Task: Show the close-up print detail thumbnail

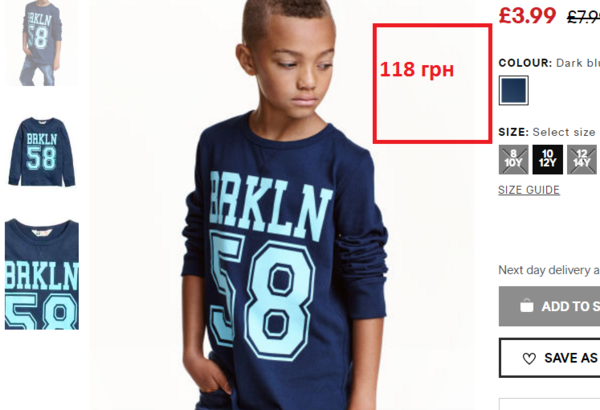Action: (x=42, y=274)
